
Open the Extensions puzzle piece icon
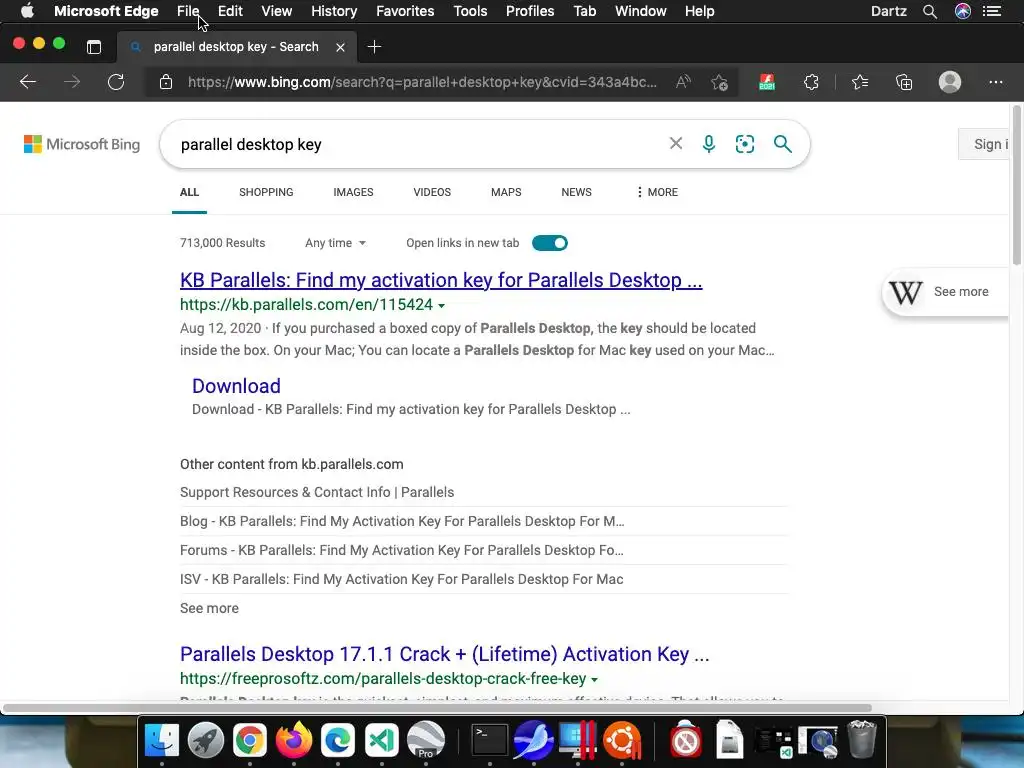[811, 82]
